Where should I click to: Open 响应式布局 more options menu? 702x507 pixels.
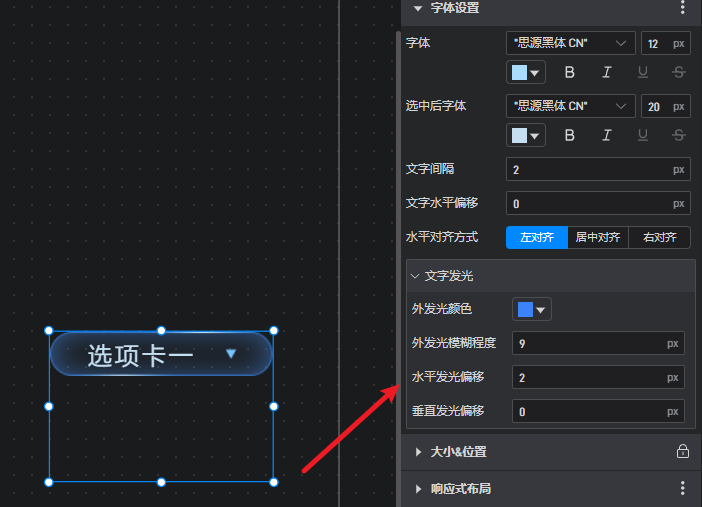[682, 488]
